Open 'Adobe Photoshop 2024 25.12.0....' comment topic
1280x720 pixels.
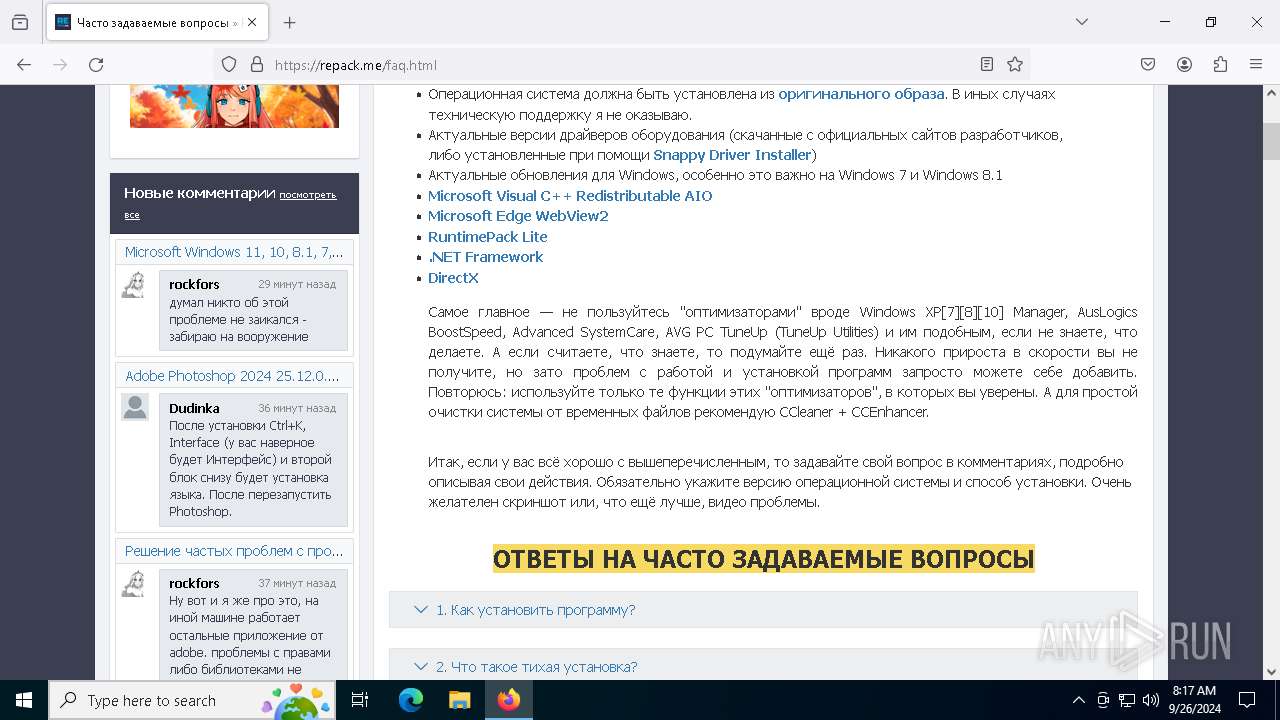click(x=232, y=376)
